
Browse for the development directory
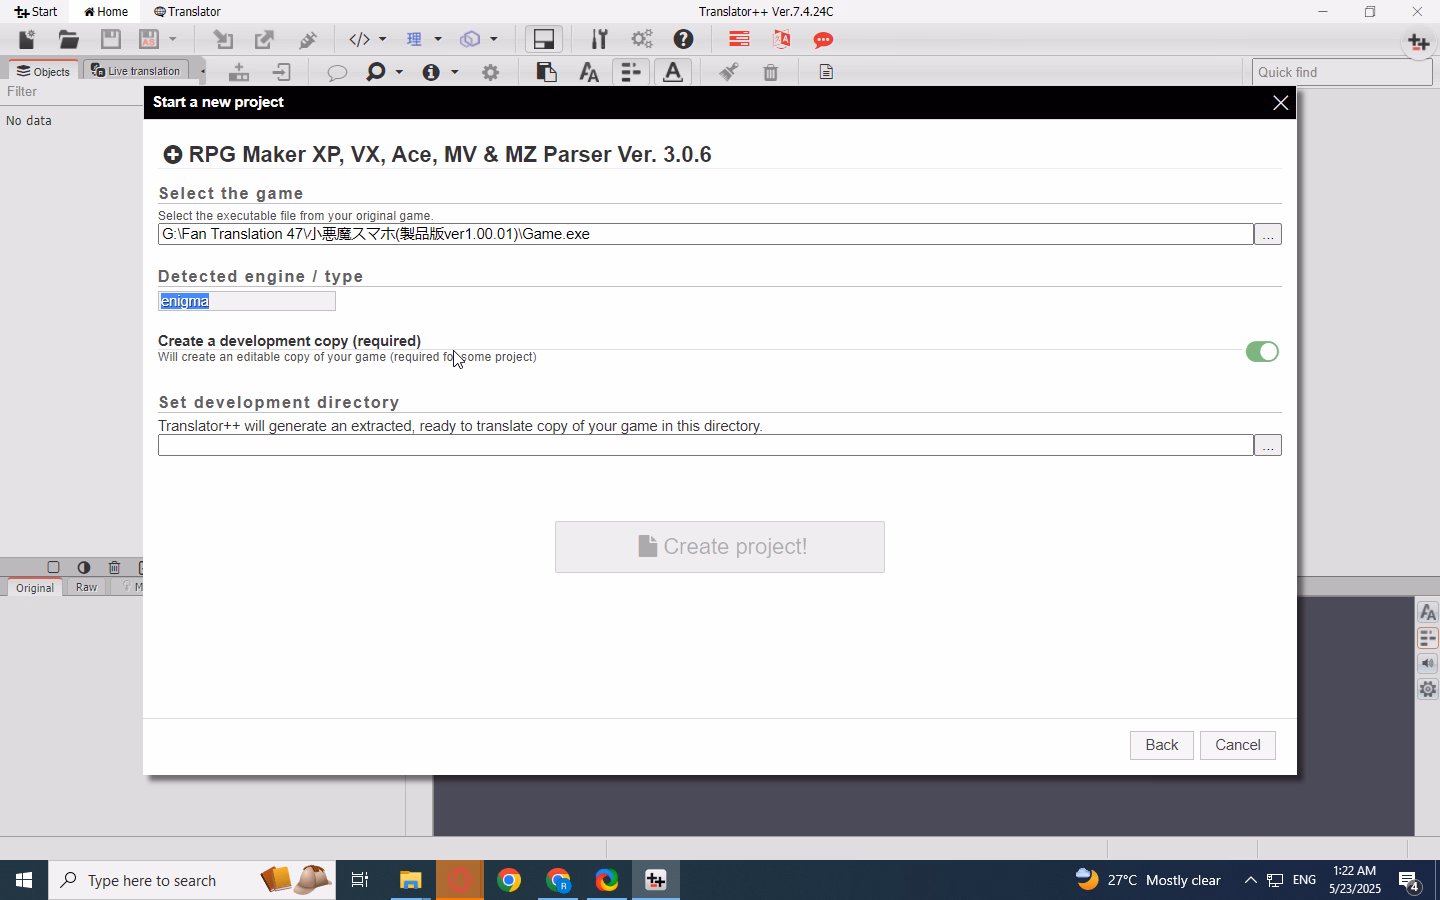click(x=1268, y=445)
